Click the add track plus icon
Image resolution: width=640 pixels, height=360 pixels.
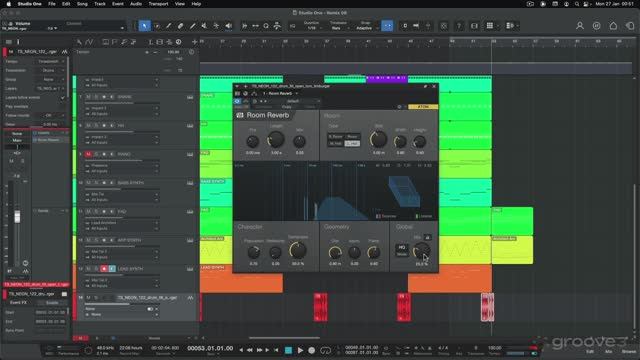(x=195, y=42)
